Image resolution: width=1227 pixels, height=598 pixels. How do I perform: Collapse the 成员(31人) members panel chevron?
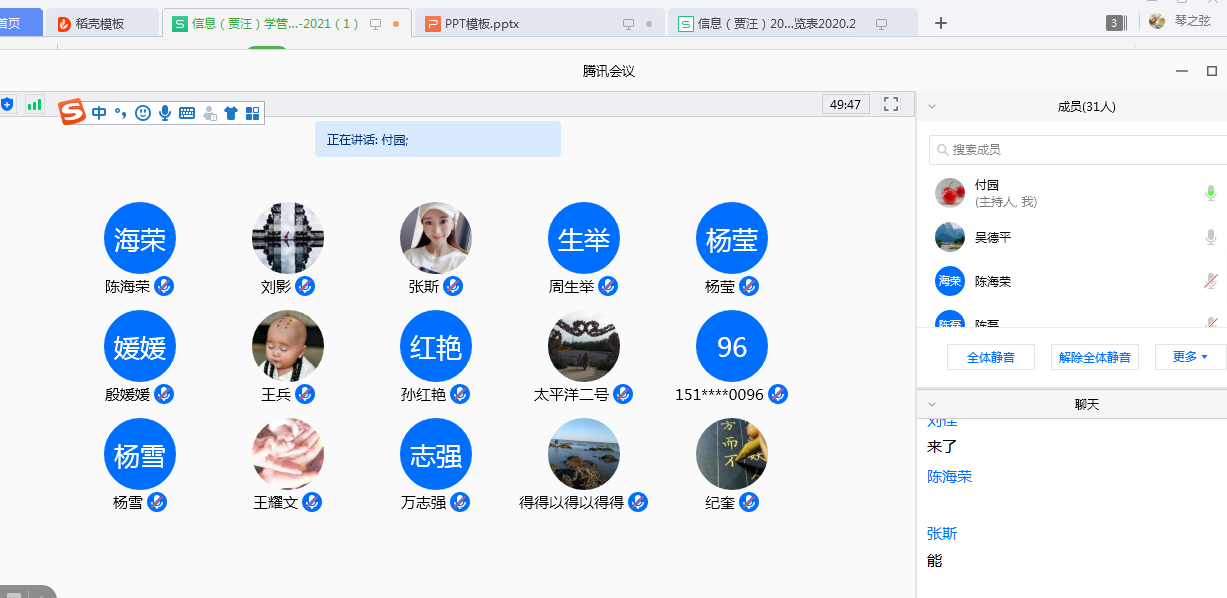pyautogui.click(x=932, y=106)
